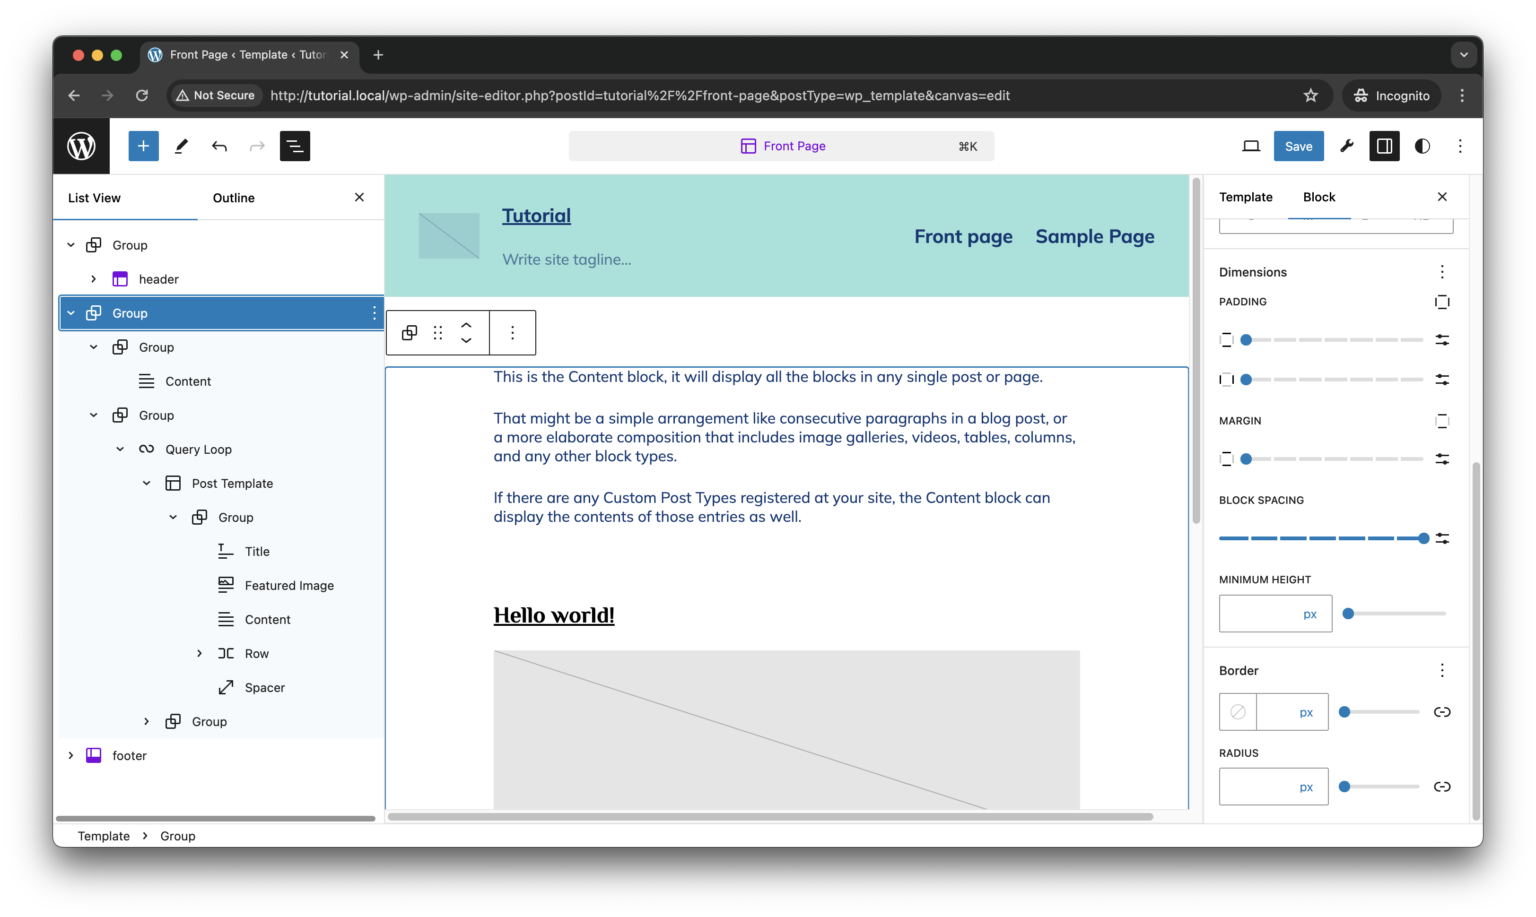
Task: Select parent block via Group icon in block toolbar
Action: coord(408,332)
